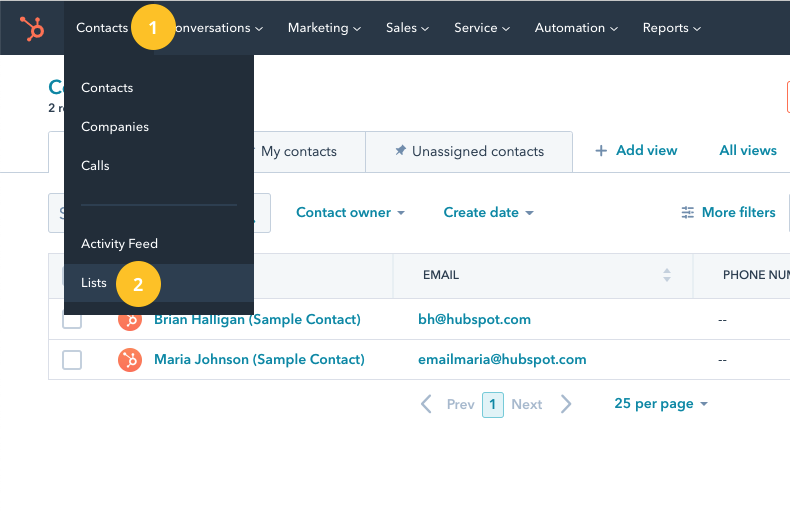Select page 1 in pagination
Screen dimensions: 790x512
(x=492, y=404)
